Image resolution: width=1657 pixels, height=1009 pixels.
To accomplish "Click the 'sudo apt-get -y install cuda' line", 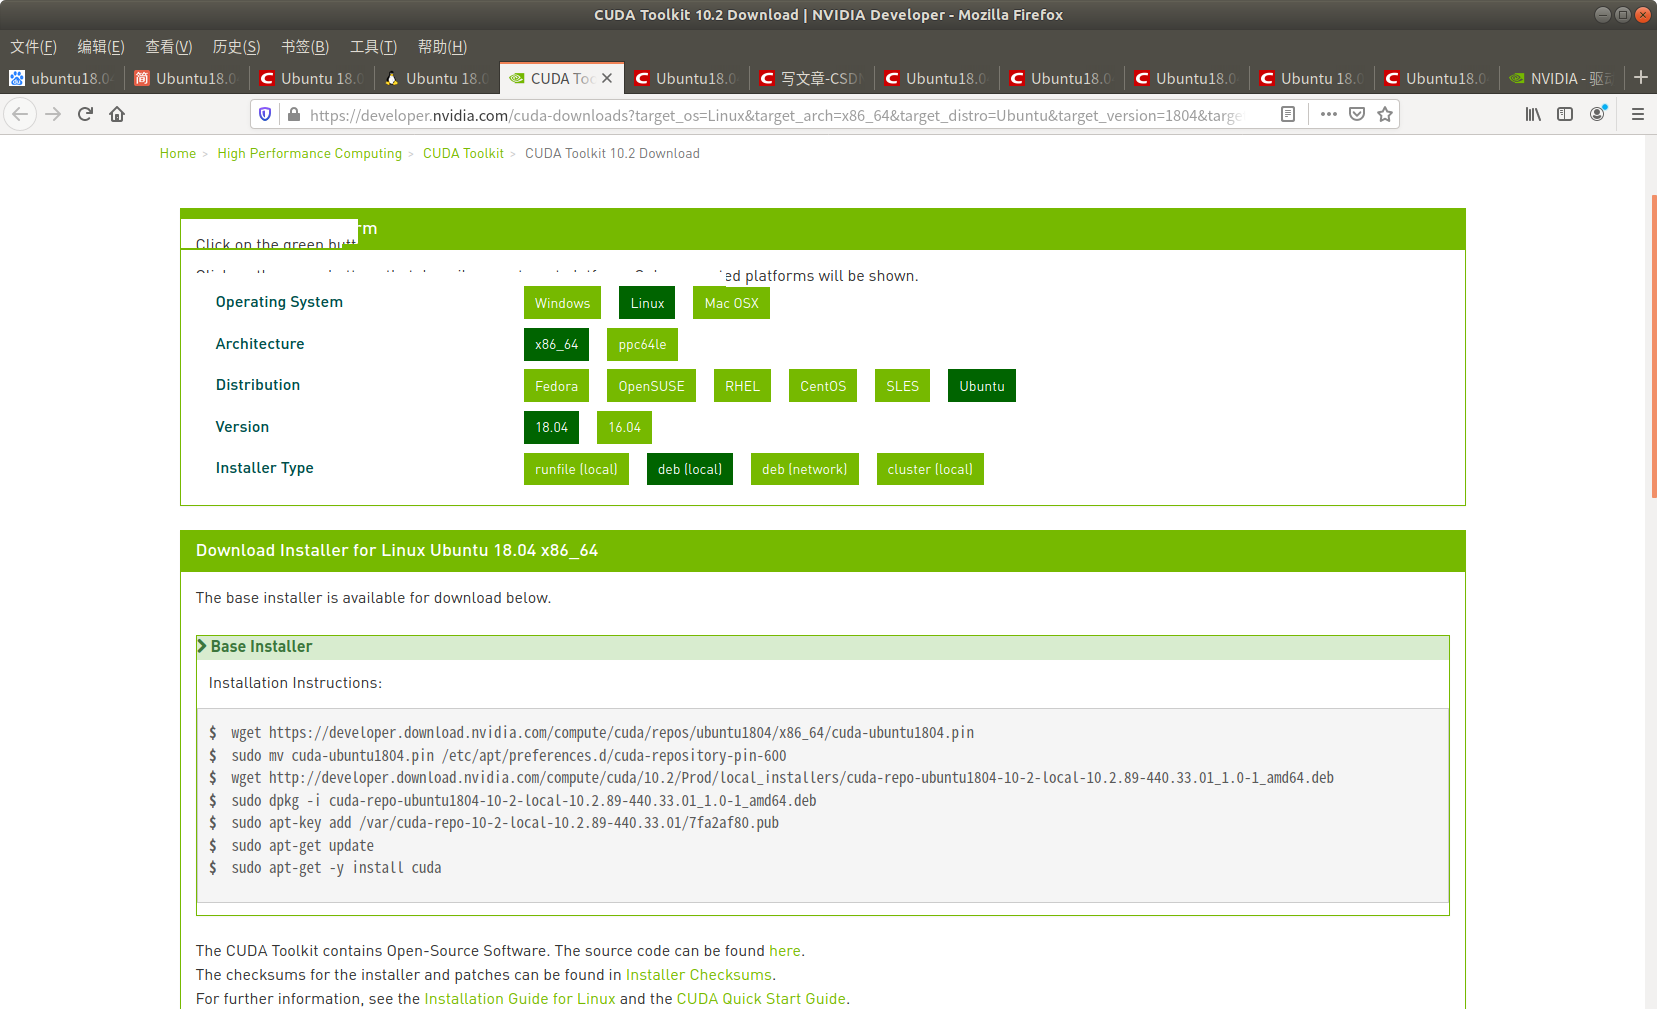I will [336, 868].
